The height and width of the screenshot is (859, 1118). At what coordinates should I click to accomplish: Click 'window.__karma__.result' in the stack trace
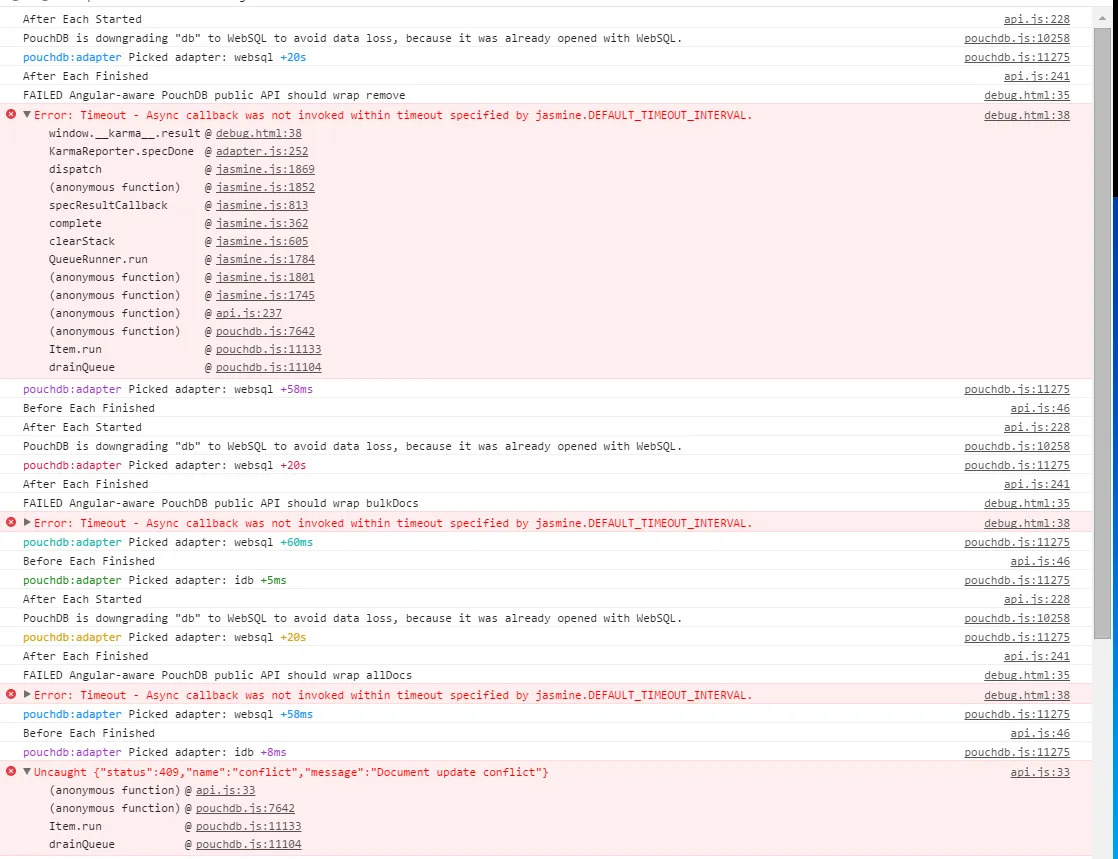tap(125, 133)
